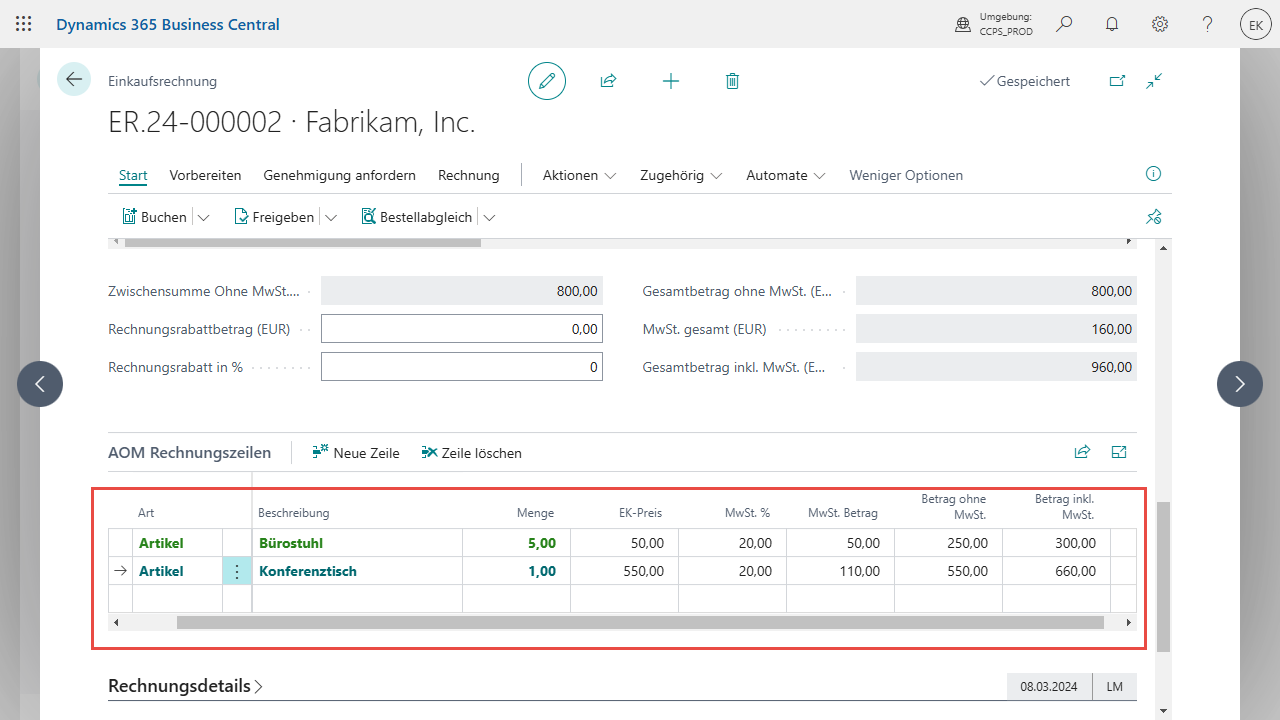This screenshot has height=720, width=1280.
Task: Click the page vertical scrollbar thumb
Action: [1163, 577]
